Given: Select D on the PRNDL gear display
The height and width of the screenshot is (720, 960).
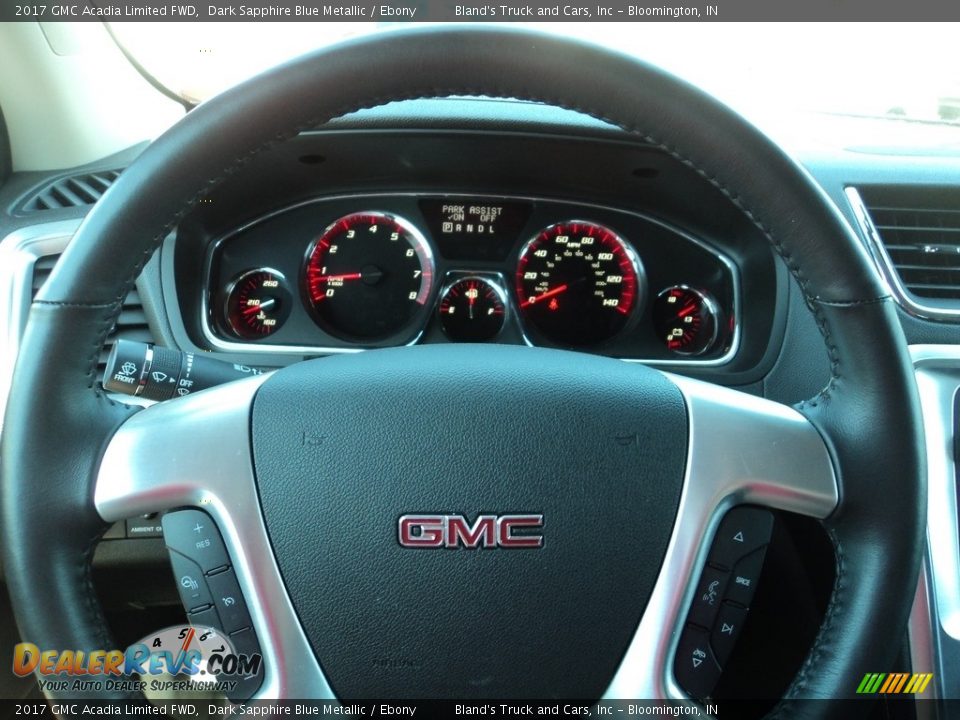Looking at the screenshot, I should (480, 228).
